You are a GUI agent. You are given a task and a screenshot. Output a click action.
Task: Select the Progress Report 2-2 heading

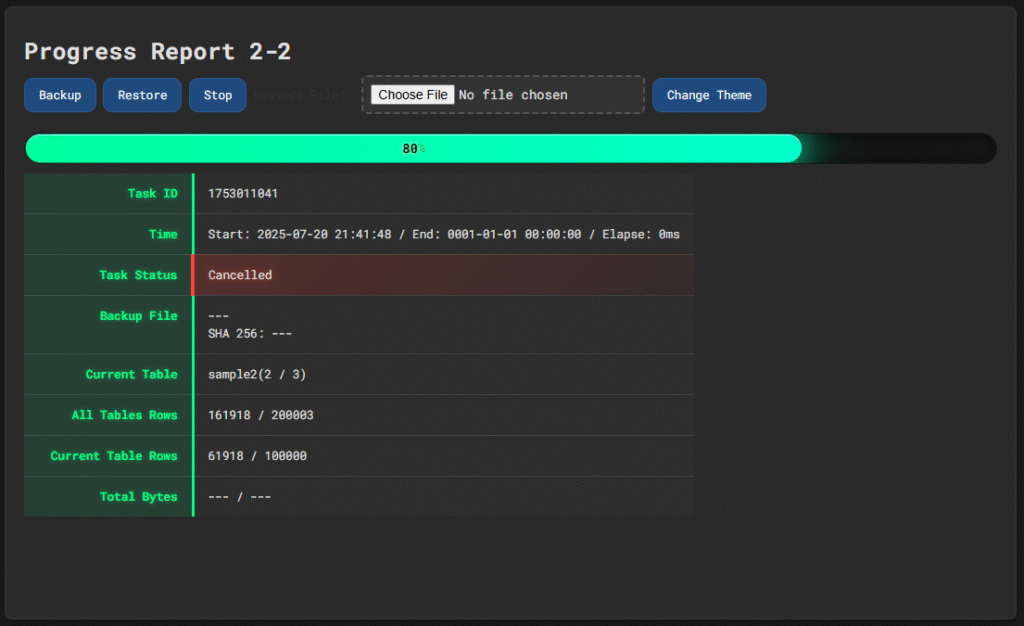click(157, 52)
